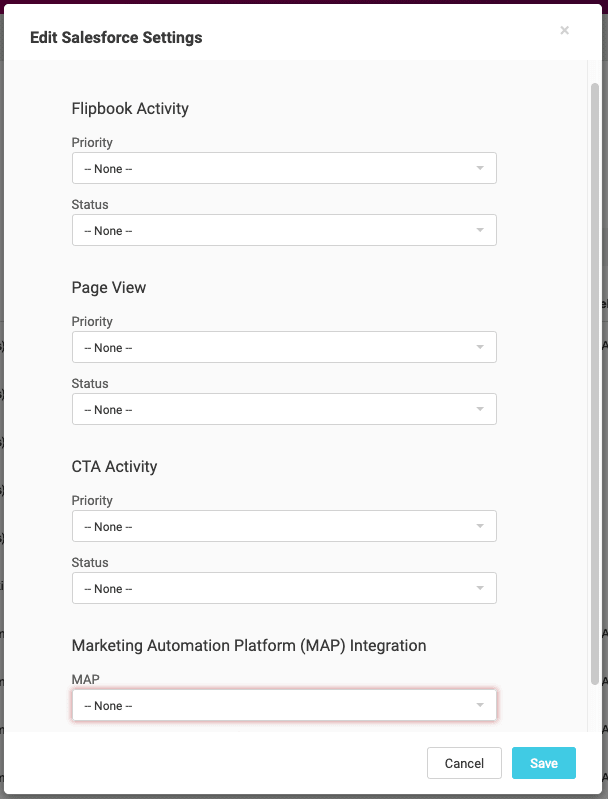The width and height of the screenshot is (608, 799).
Task: Click Marketing Automation Platform (MAP) Integration heading
Action: click(x=249, y=645)
